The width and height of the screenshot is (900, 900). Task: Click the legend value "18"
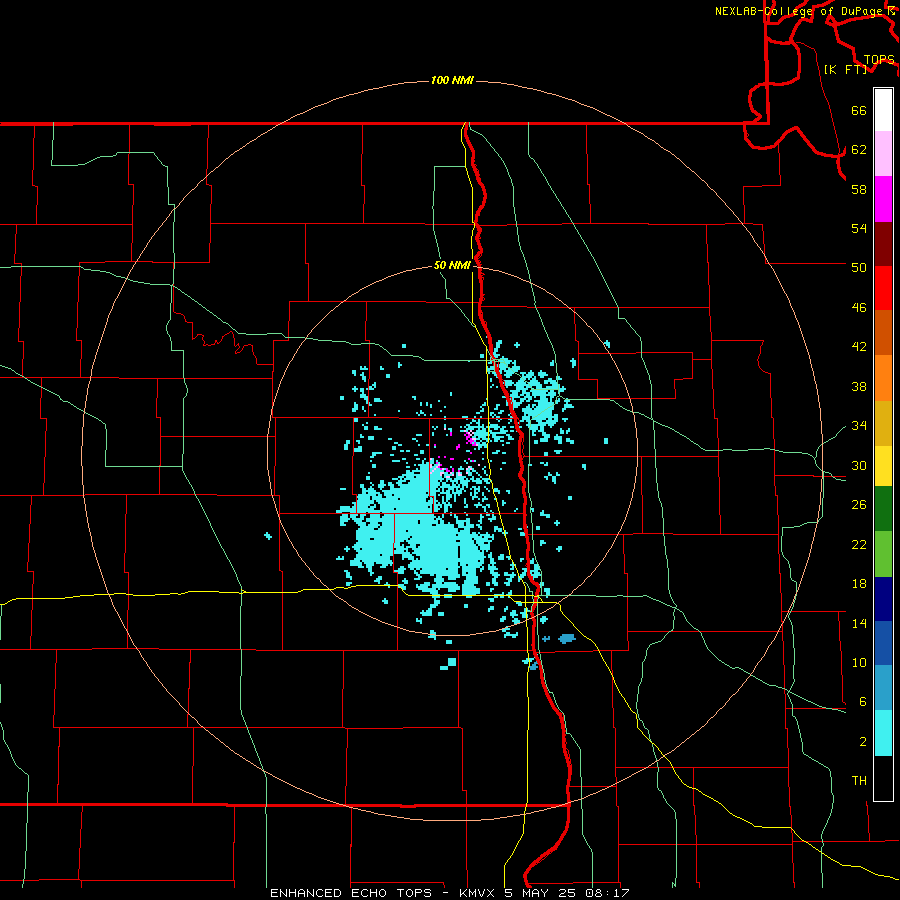click(x=859, y=584)
